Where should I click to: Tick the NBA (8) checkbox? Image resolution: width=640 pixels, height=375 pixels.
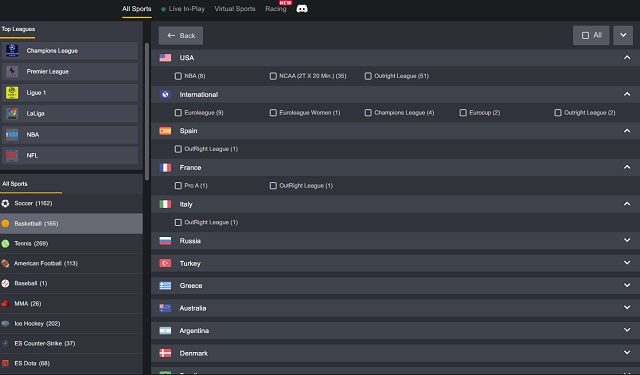178,76
